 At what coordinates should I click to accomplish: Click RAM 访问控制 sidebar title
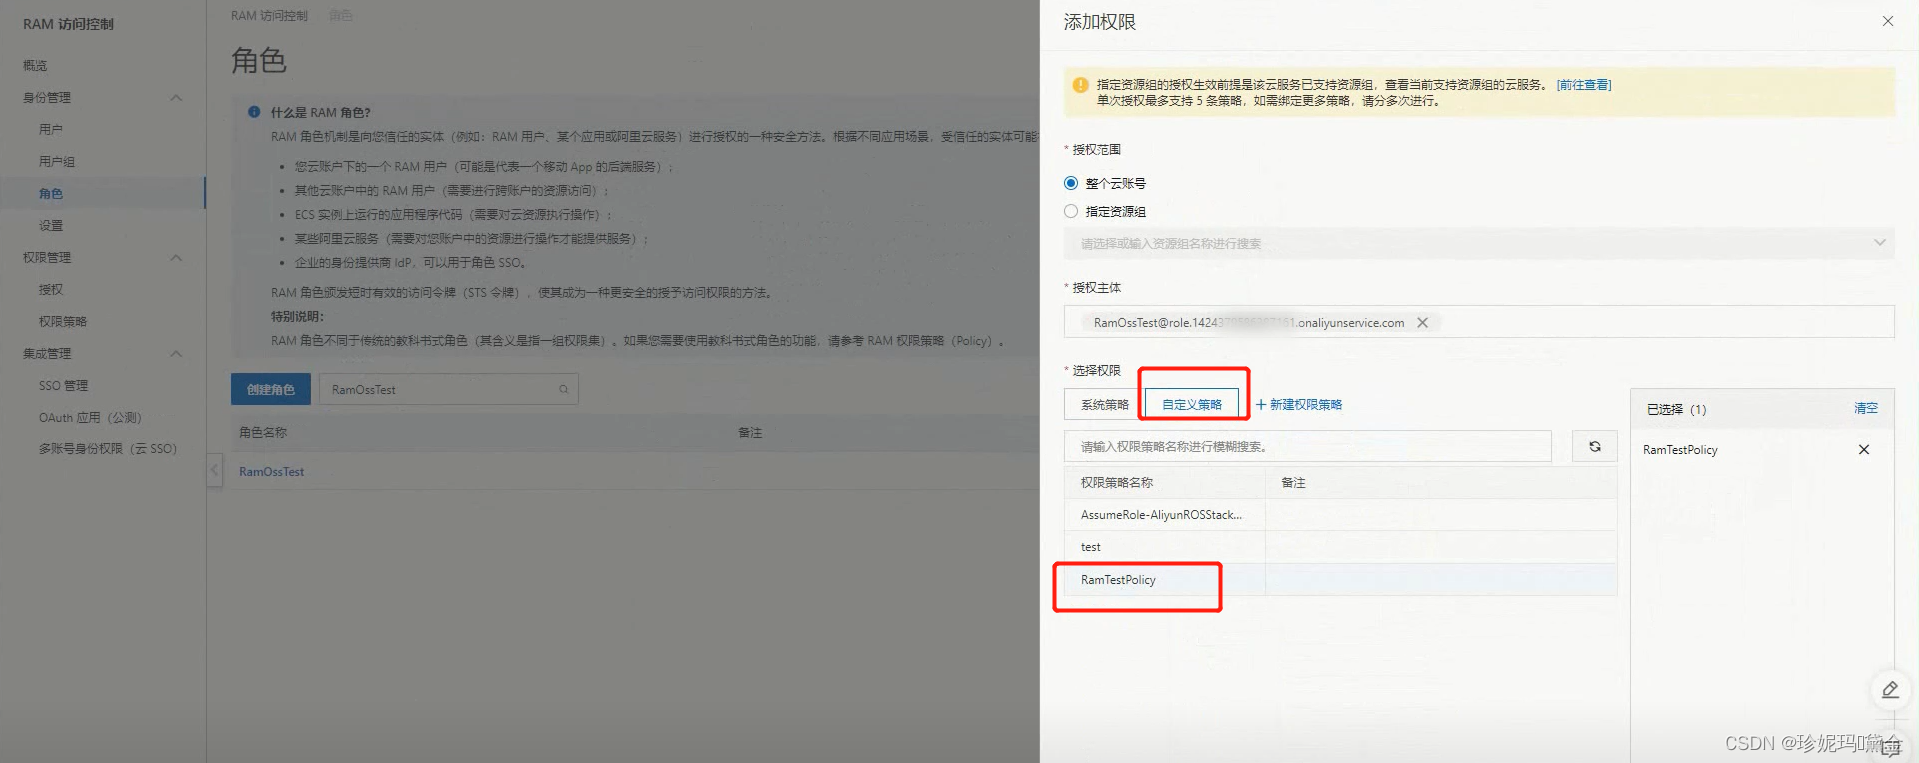(x=68, y=24)
